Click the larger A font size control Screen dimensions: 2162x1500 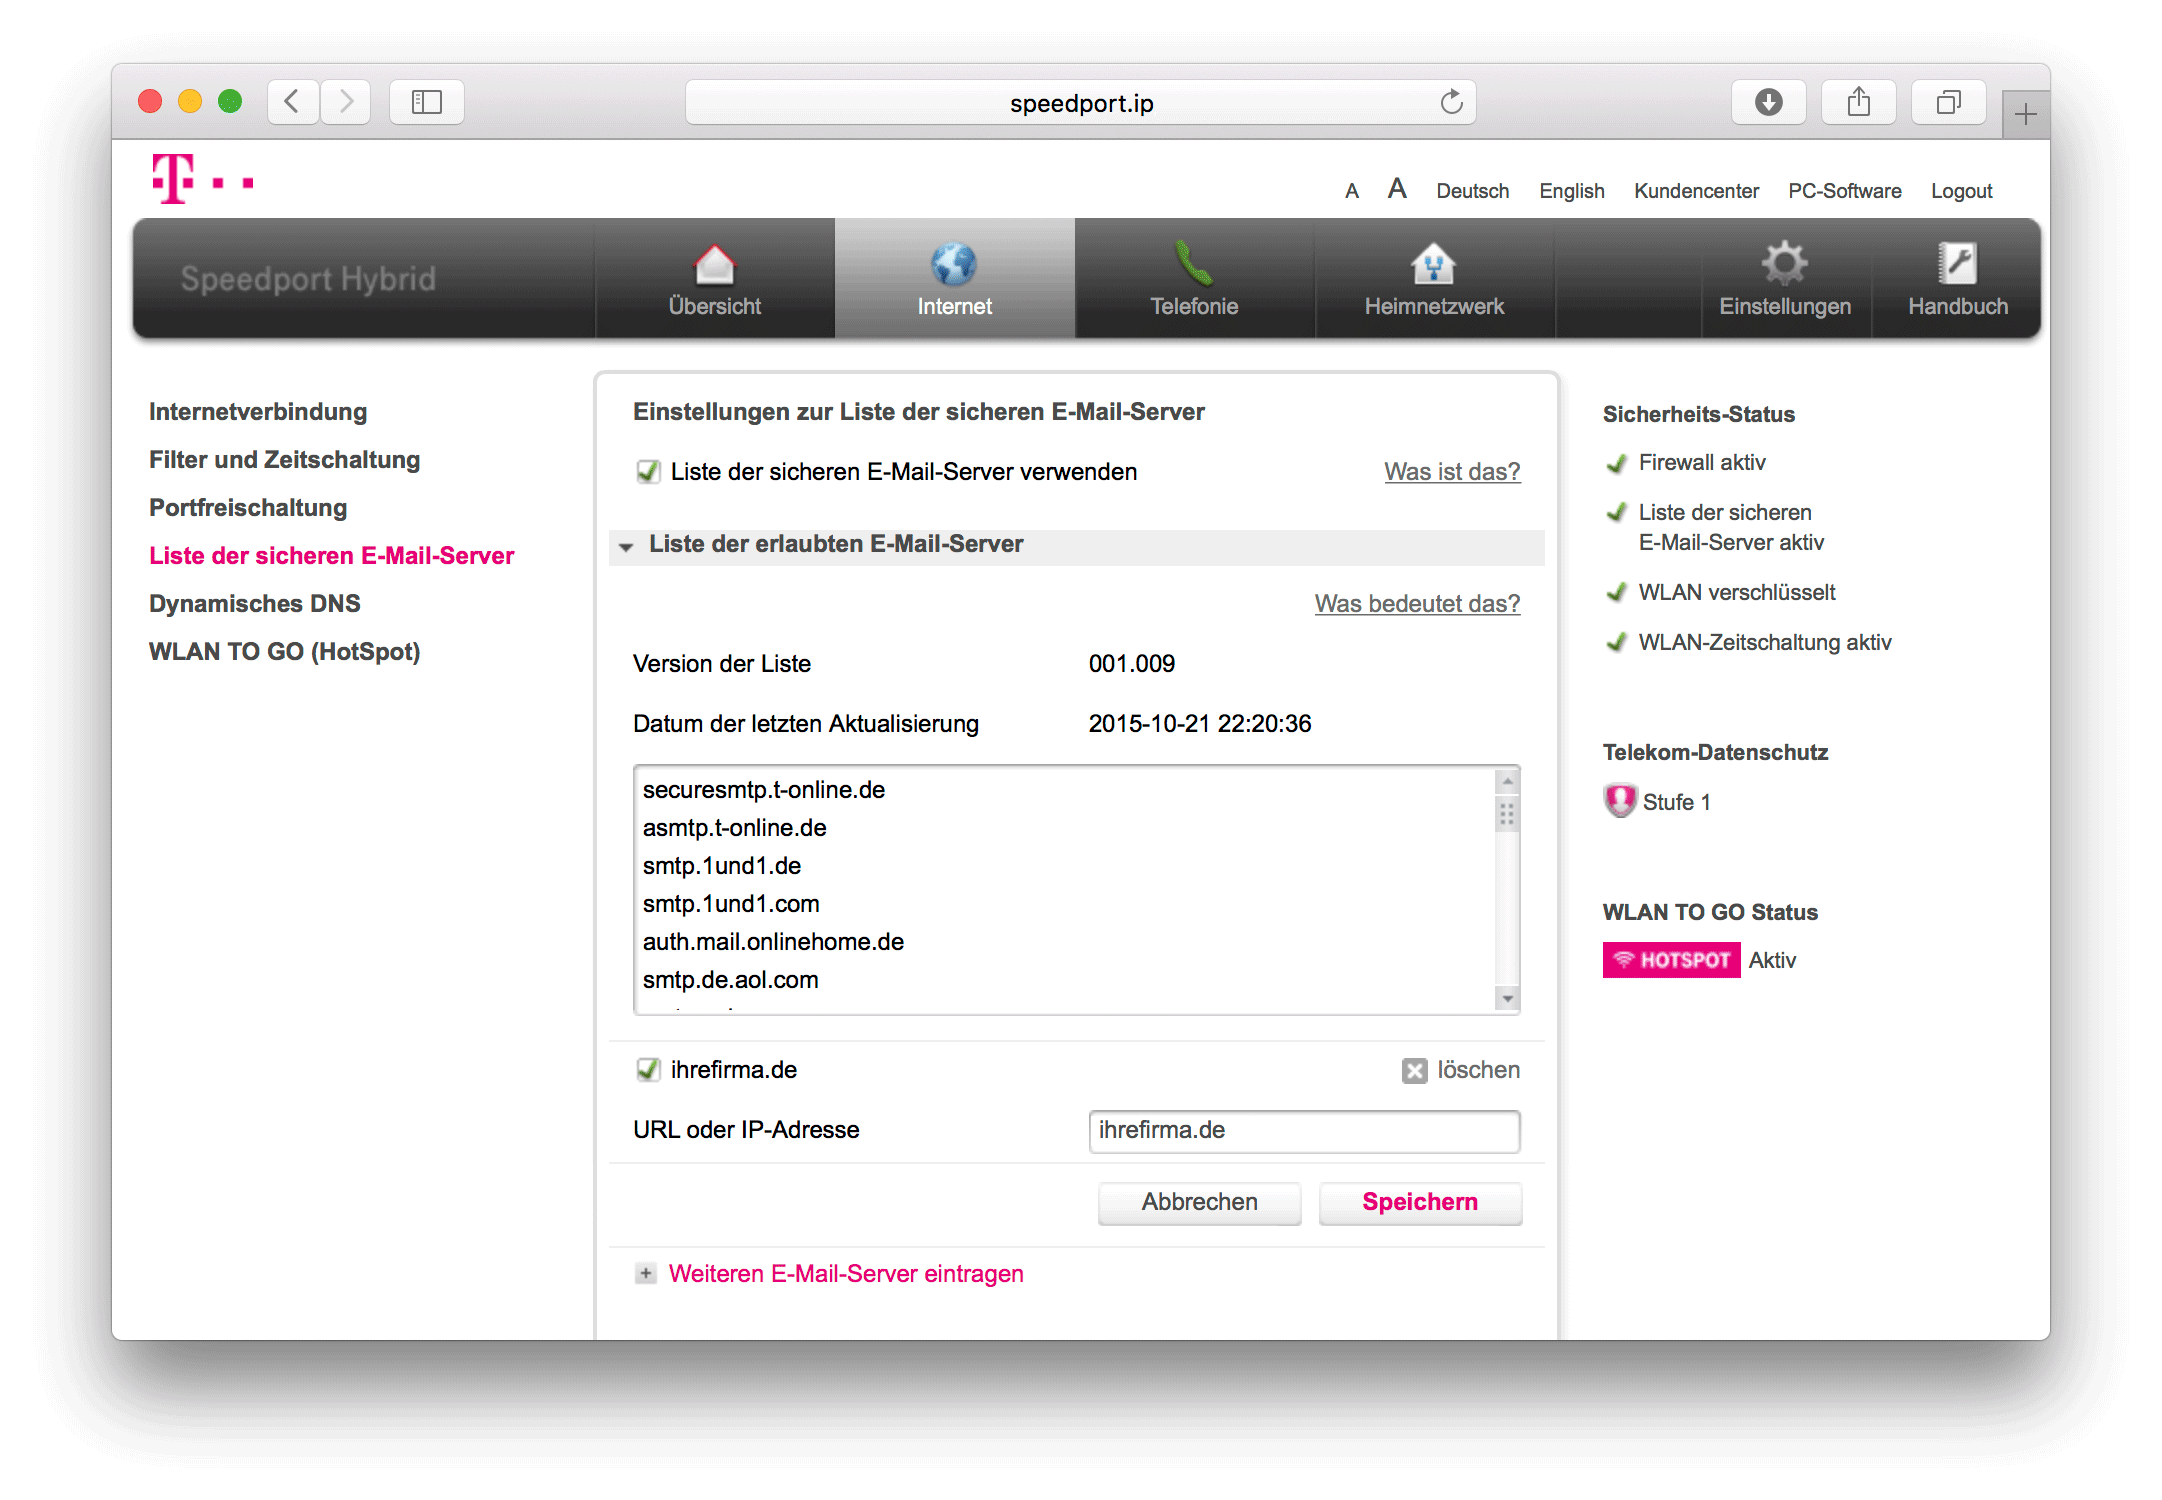tap(1397, 188)
